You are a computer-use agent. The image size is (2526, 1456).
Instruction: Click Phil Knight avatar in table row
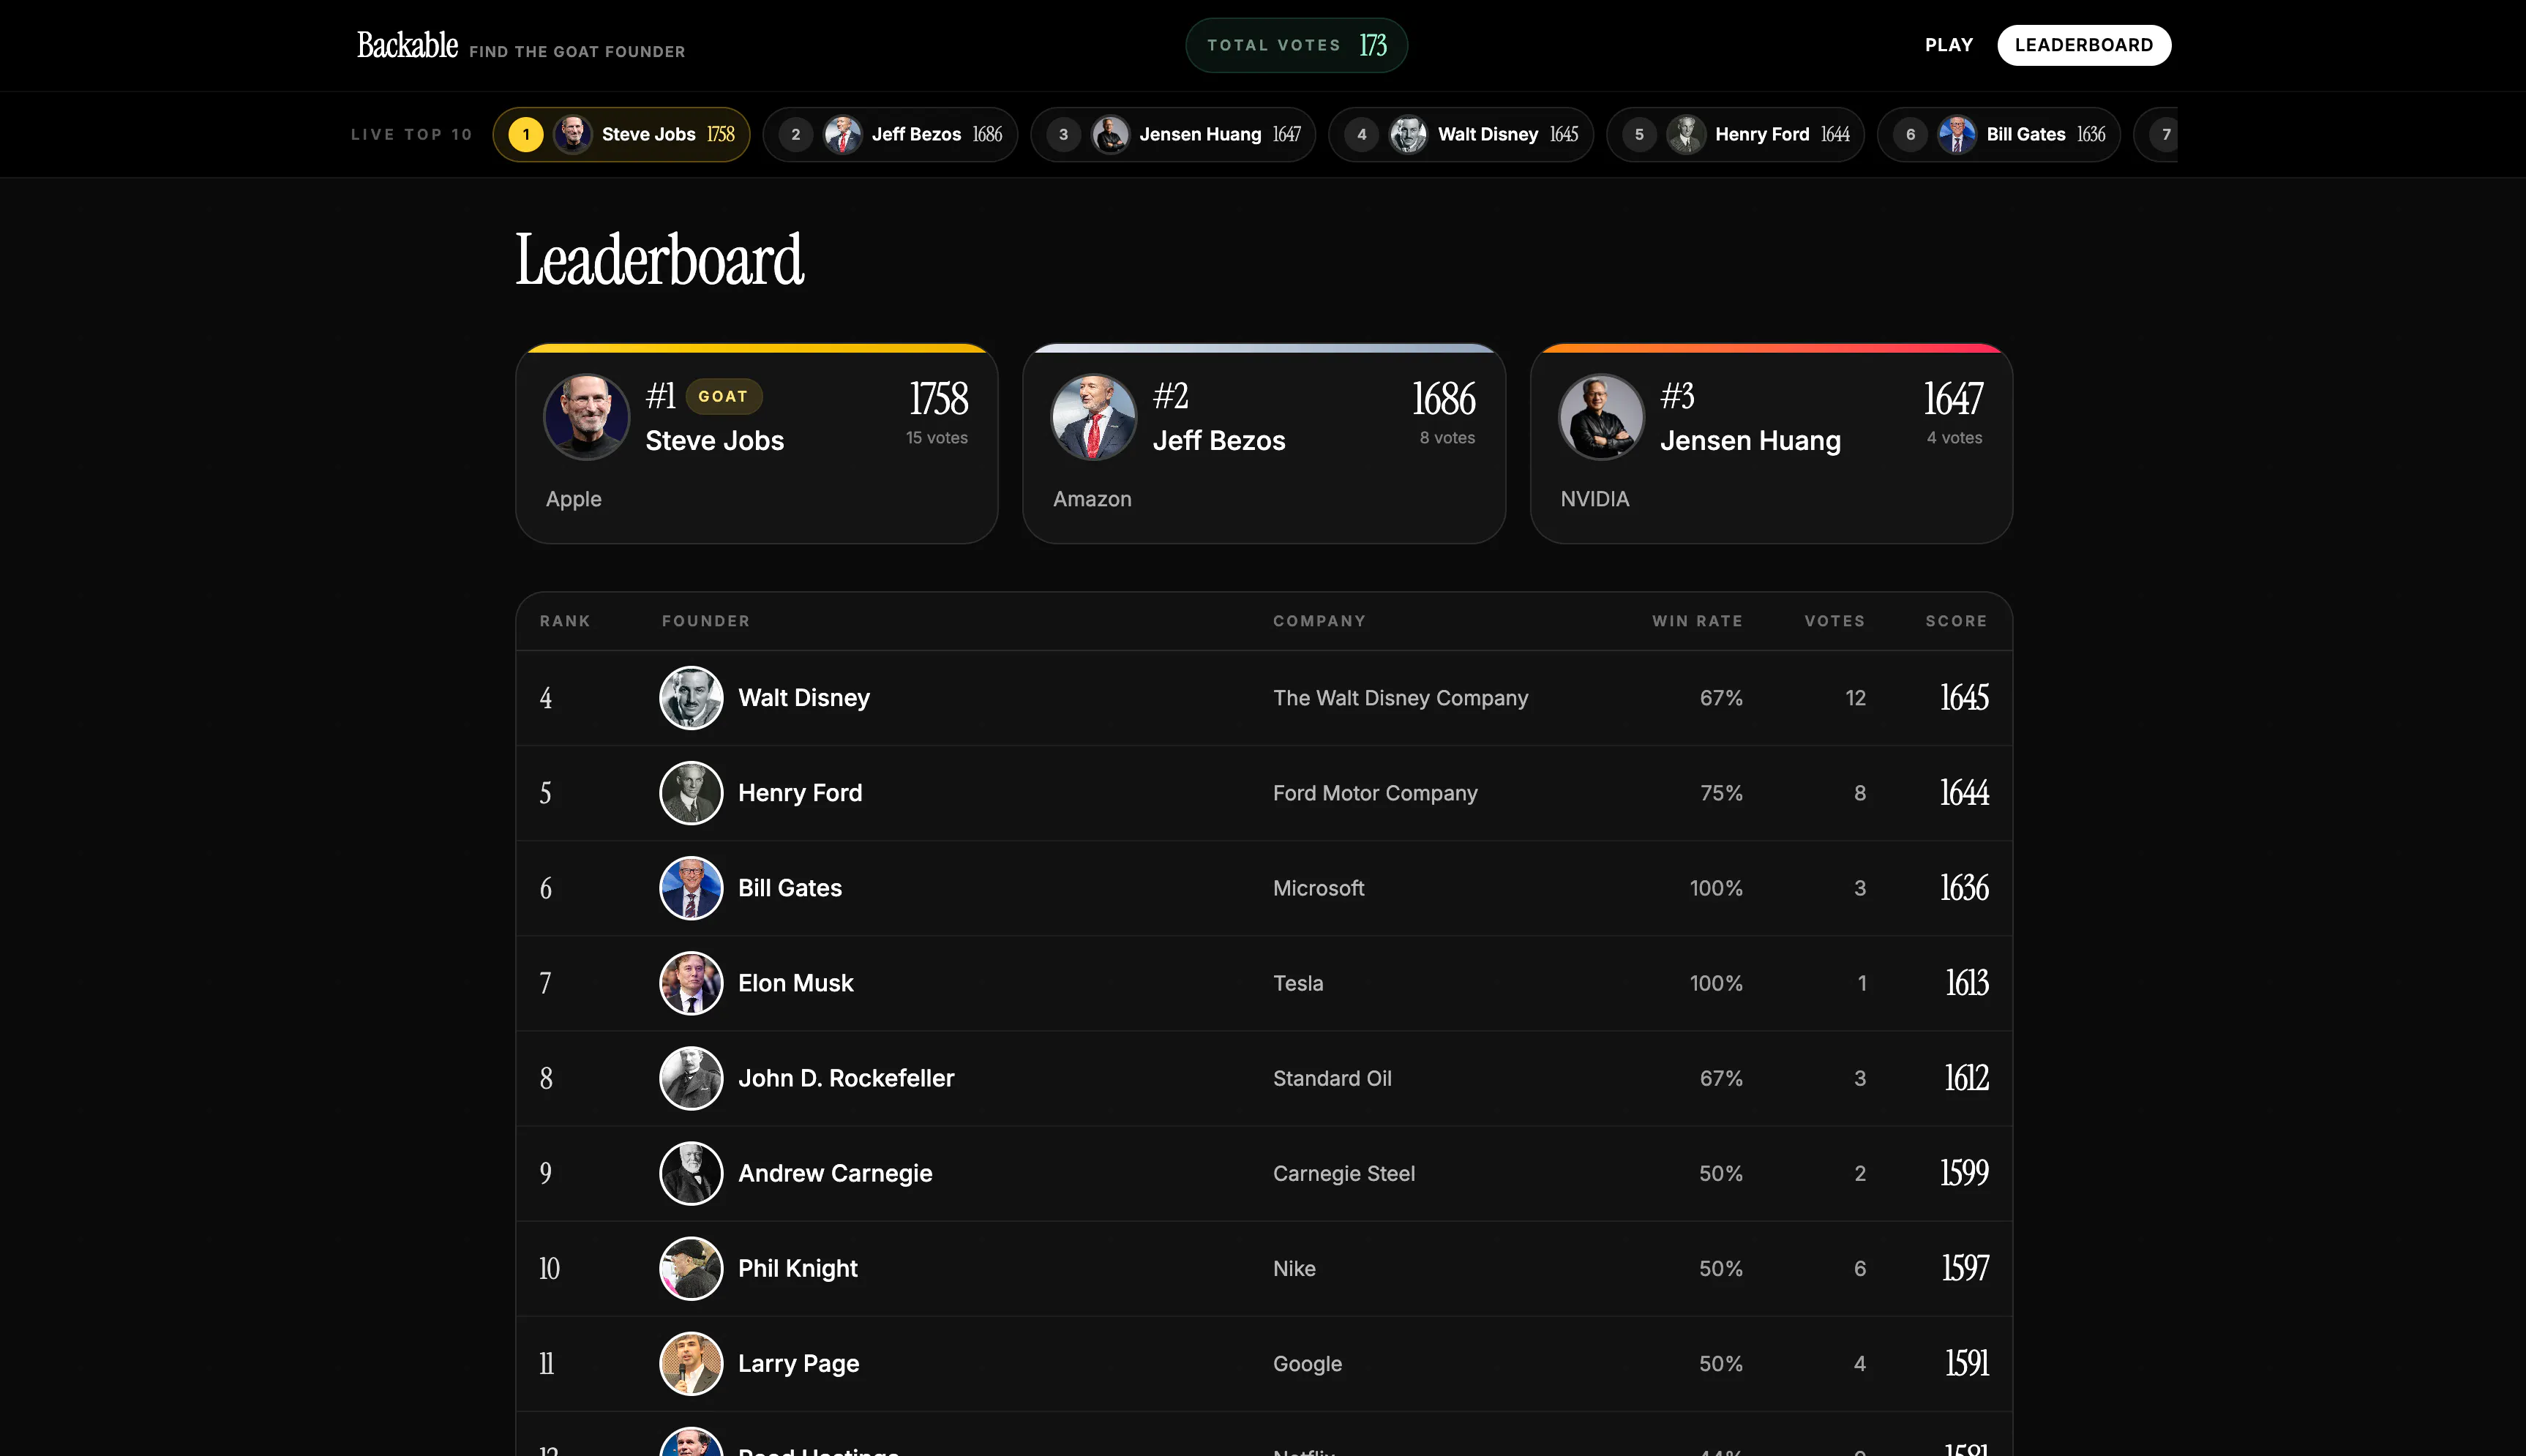tap(691, 1268)
